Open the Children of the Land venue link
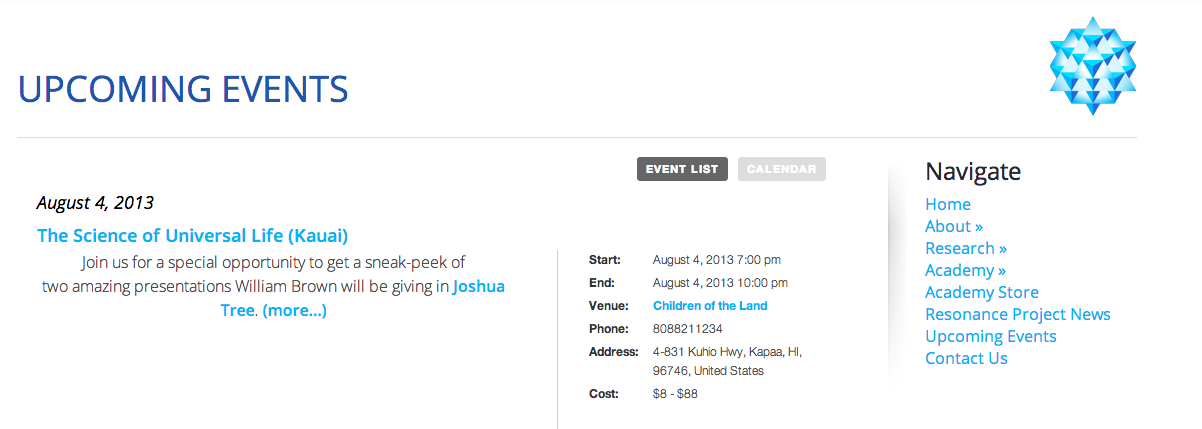 point(710,306)
